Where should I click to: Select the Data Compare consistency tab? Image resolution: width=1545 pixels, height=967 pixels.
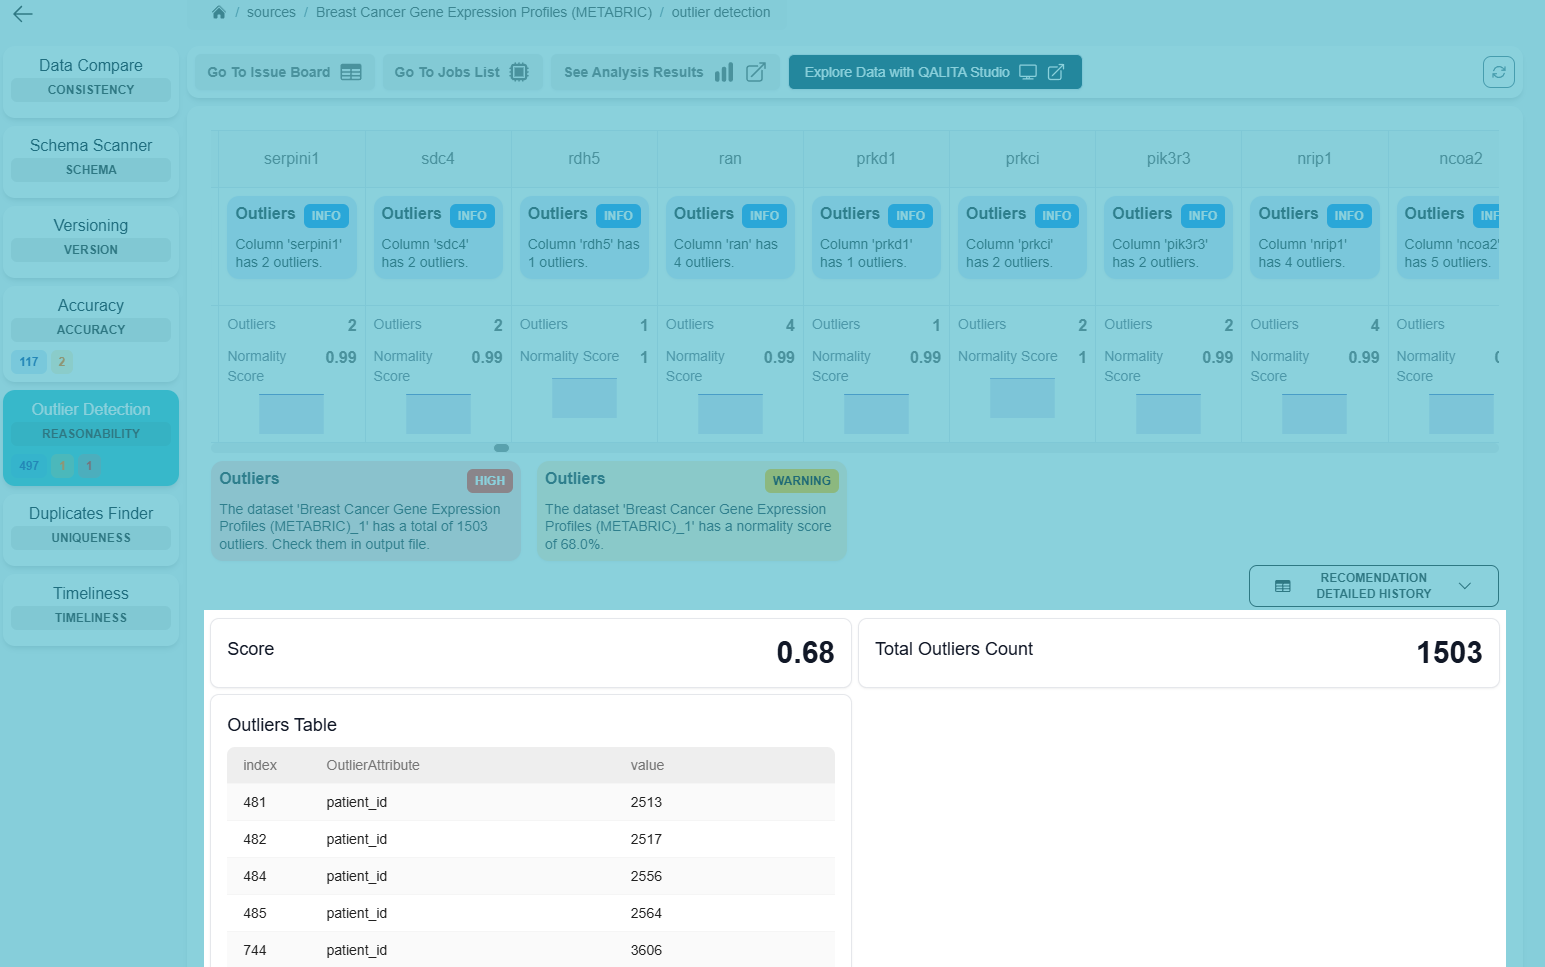tap(91, 77)
